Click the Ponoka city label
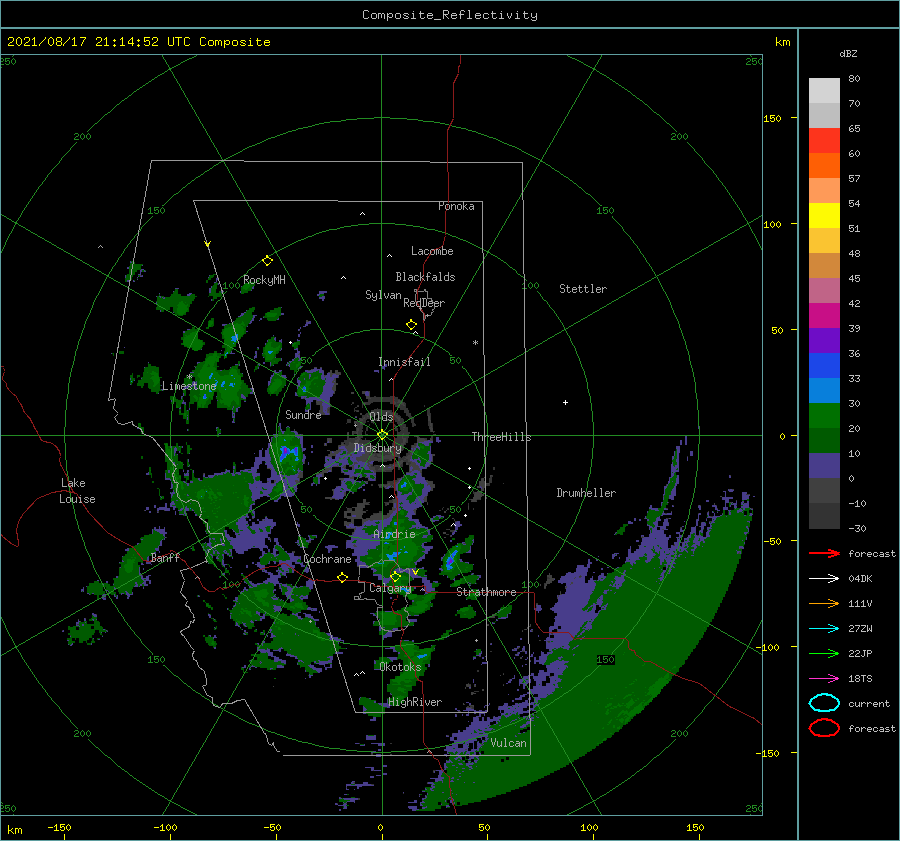 click(456, 206)
